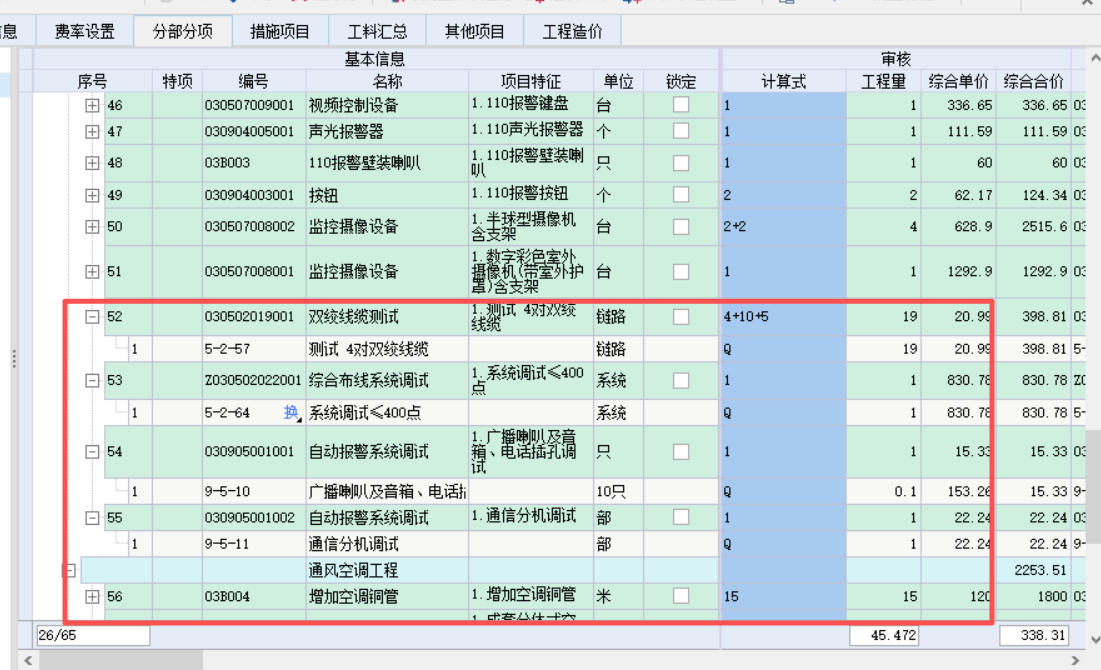Open the 工程造价 tab
The width and height of the screenshot is (1101, 670).
click(x=572, y=31)
